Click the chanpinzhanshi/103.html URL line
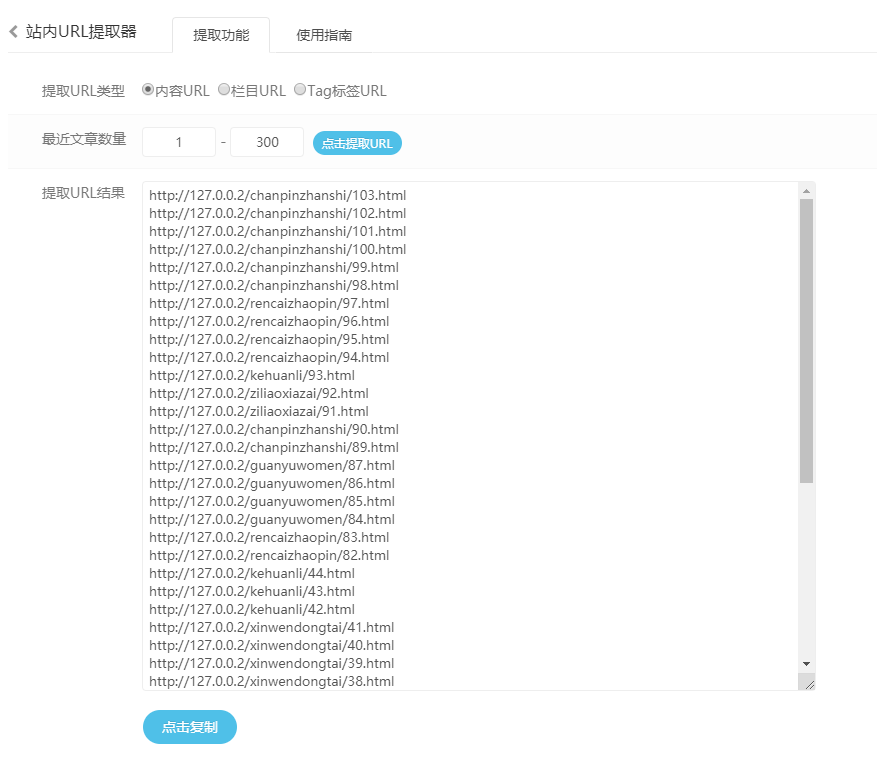Viewport: 877px width, 775px height. point(278,195)
